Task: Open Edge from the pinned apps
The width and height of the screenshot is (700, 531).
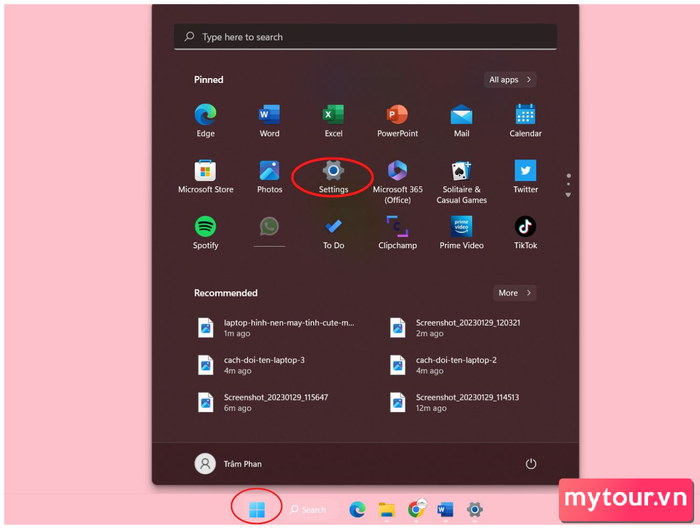Action: point(205,120)
